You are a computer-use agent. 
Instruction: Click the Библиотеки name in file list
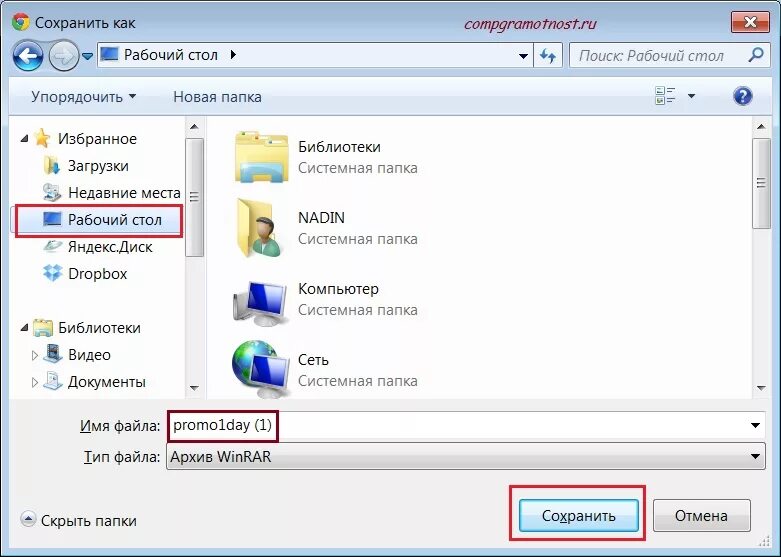(x=339, y=146)
